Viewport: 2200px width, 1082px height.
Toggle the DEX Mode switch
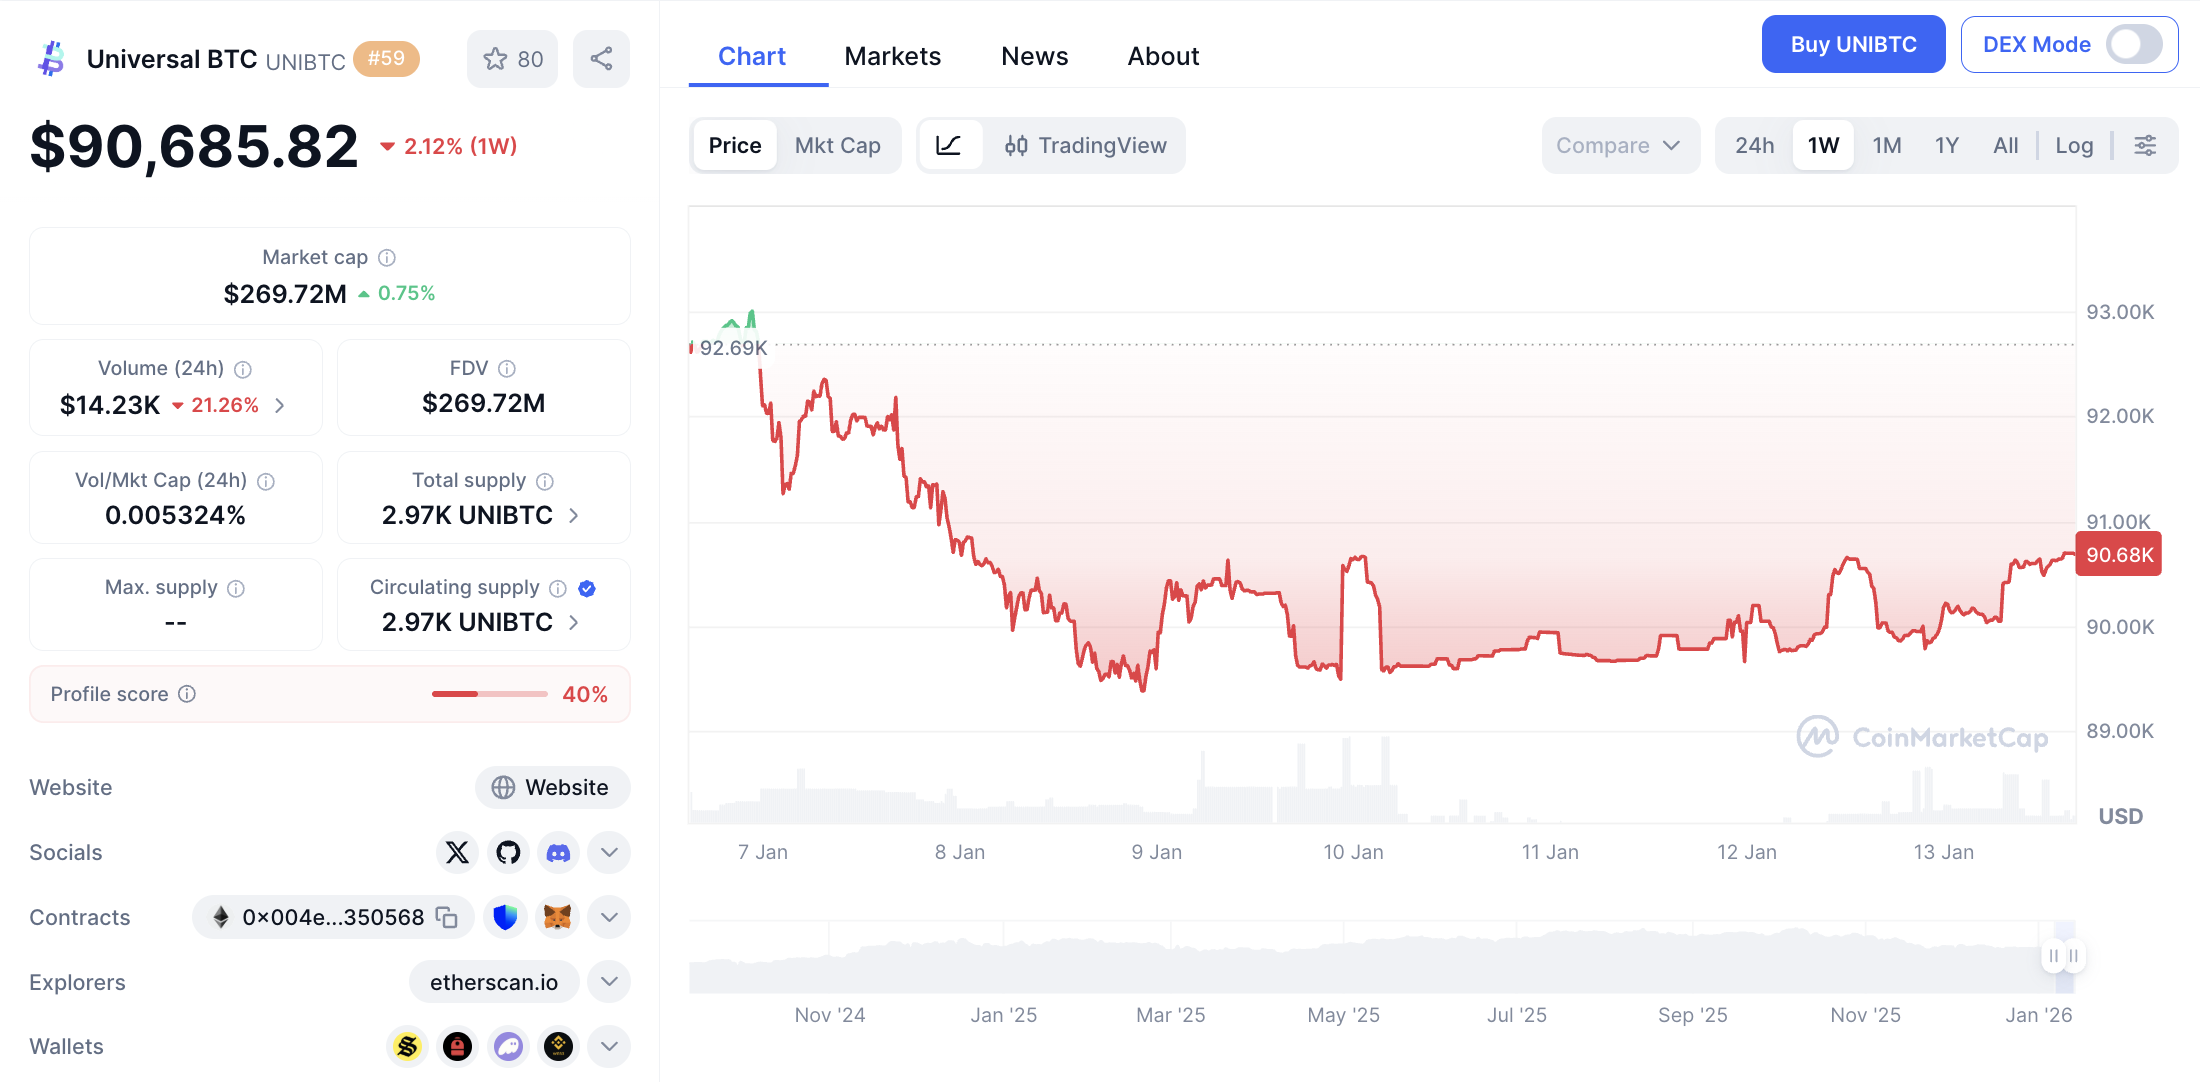(x=2133, y=45)
